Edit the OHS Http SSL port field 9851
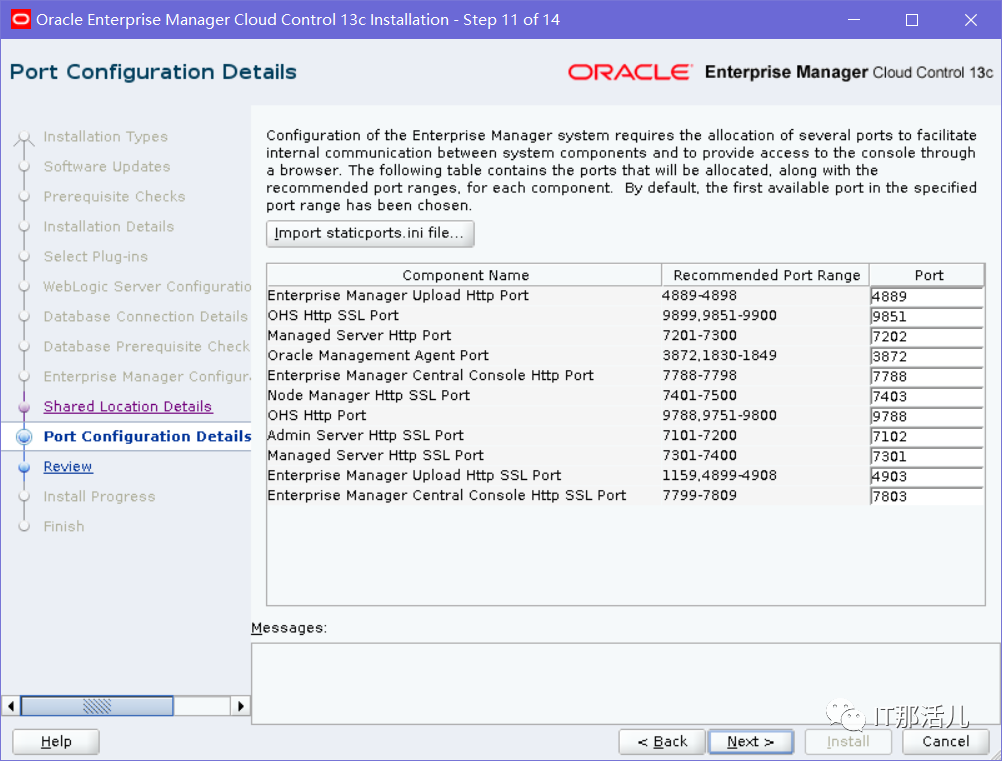 click(x=927, y=316)
